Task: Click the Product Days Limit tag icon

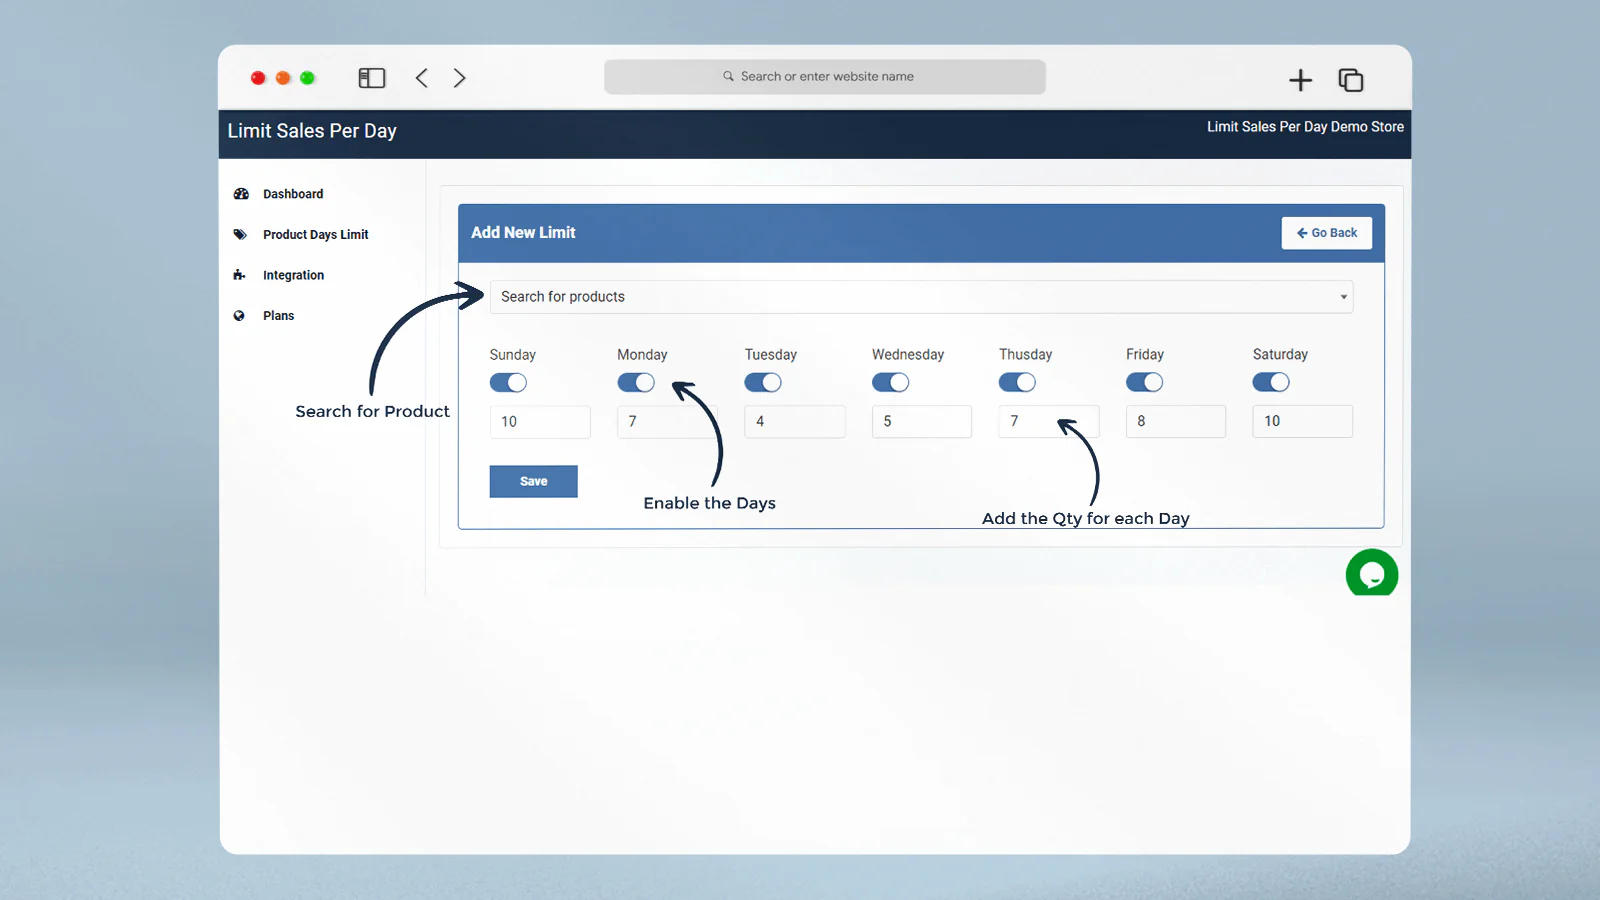Action: (240, 235)
